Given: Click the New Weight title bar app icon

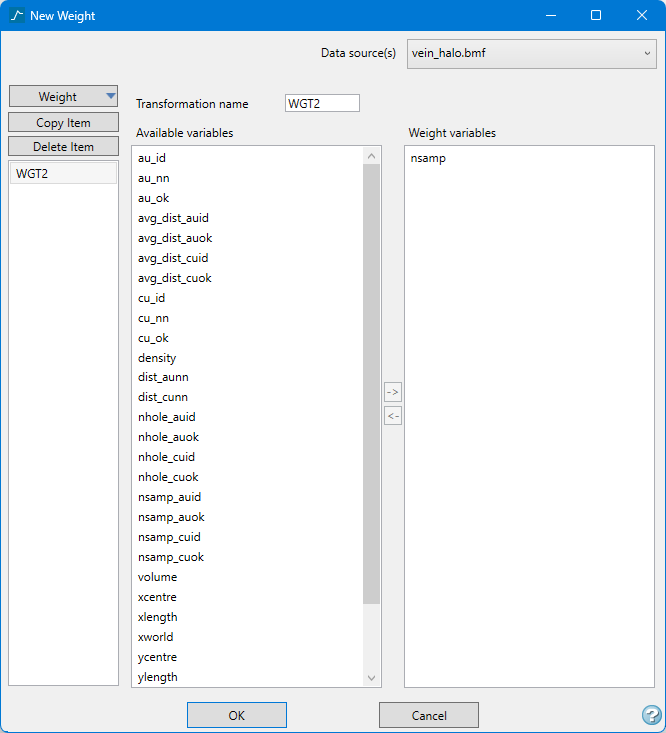Looking at the screenshot, I should [16, 16].
